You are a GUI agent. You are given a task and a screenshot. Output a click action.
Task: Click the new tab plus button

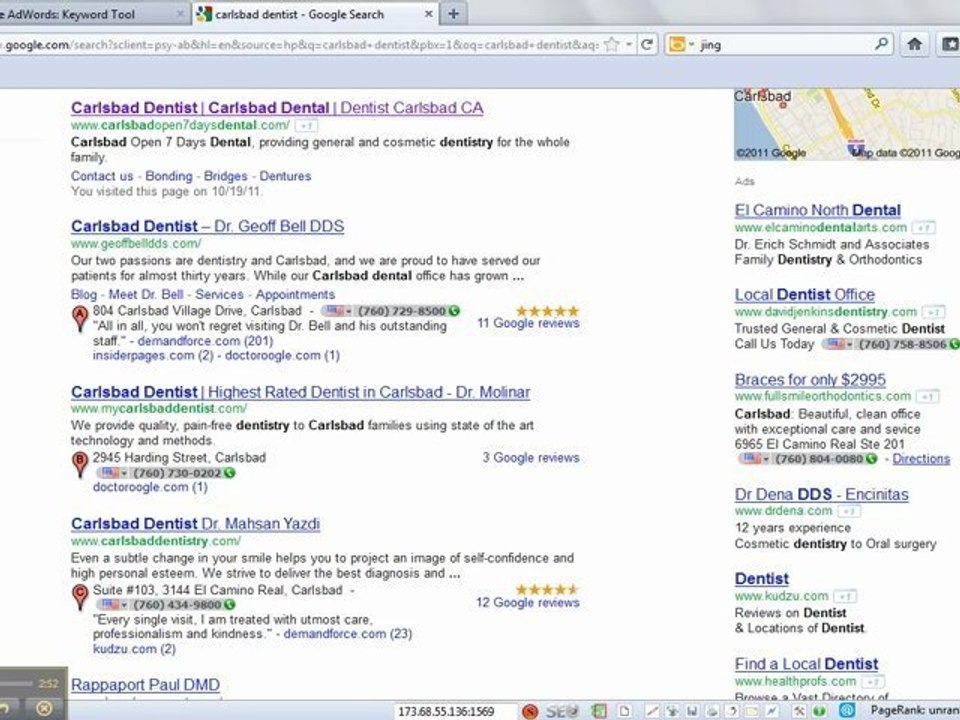pos(453,13)
